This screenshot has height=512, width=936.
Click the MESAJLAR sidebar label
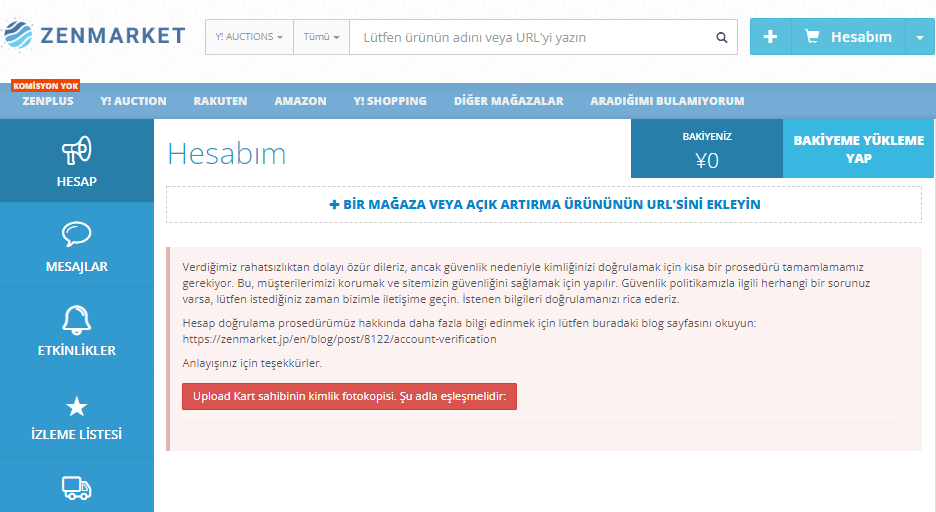click(76, 267)
